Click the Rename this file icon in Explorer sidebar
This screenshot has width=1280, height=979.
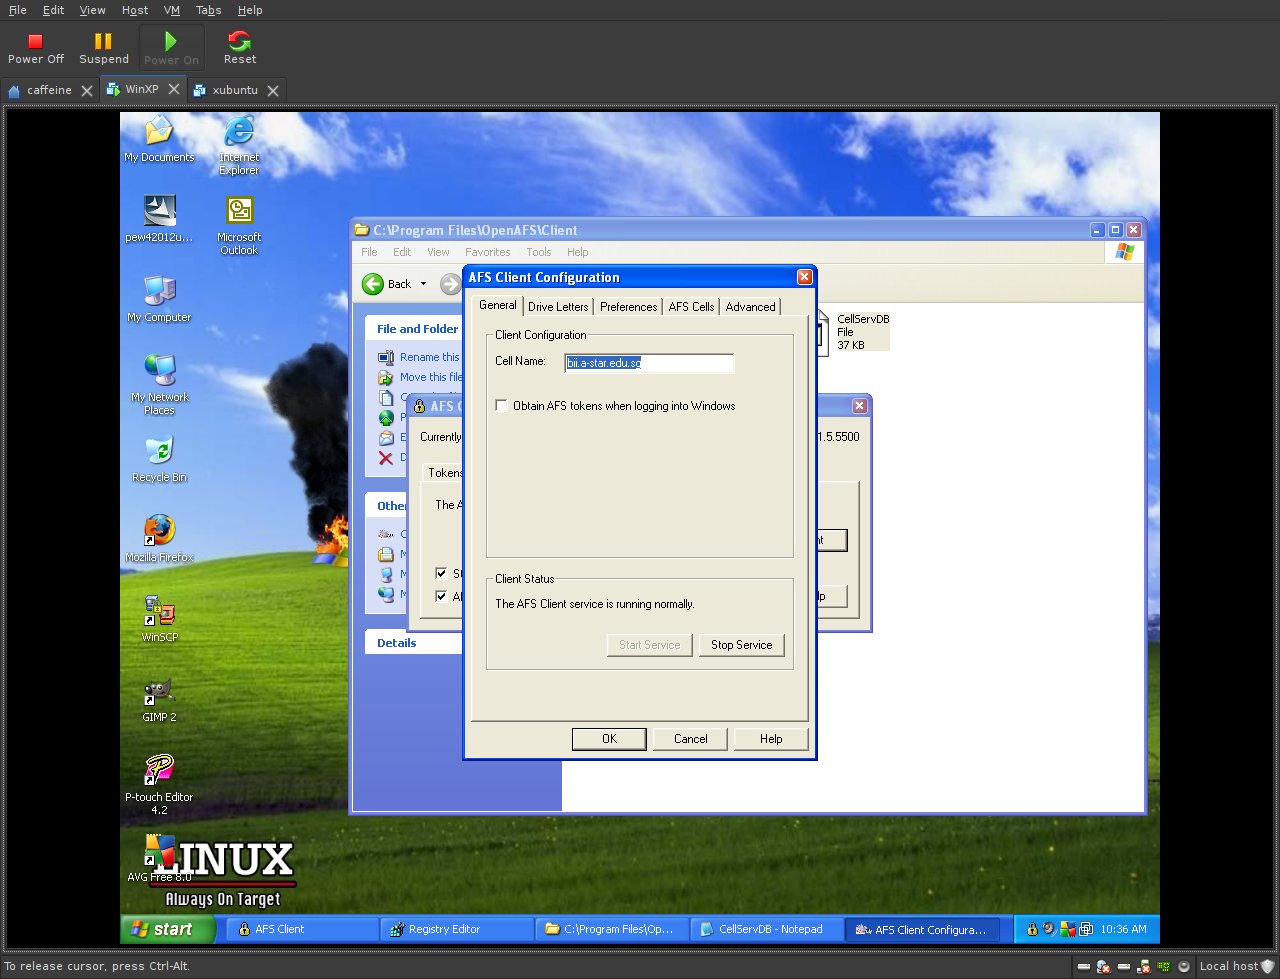coord(386,357)
